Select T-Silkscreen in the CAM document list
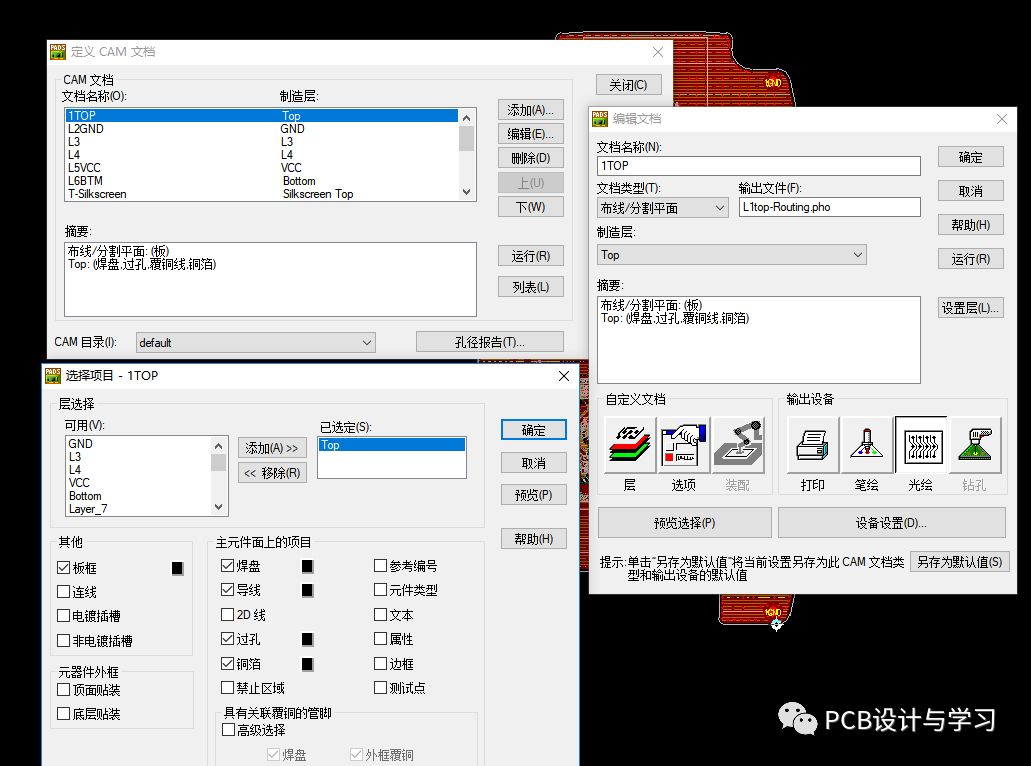 [262, 194]
